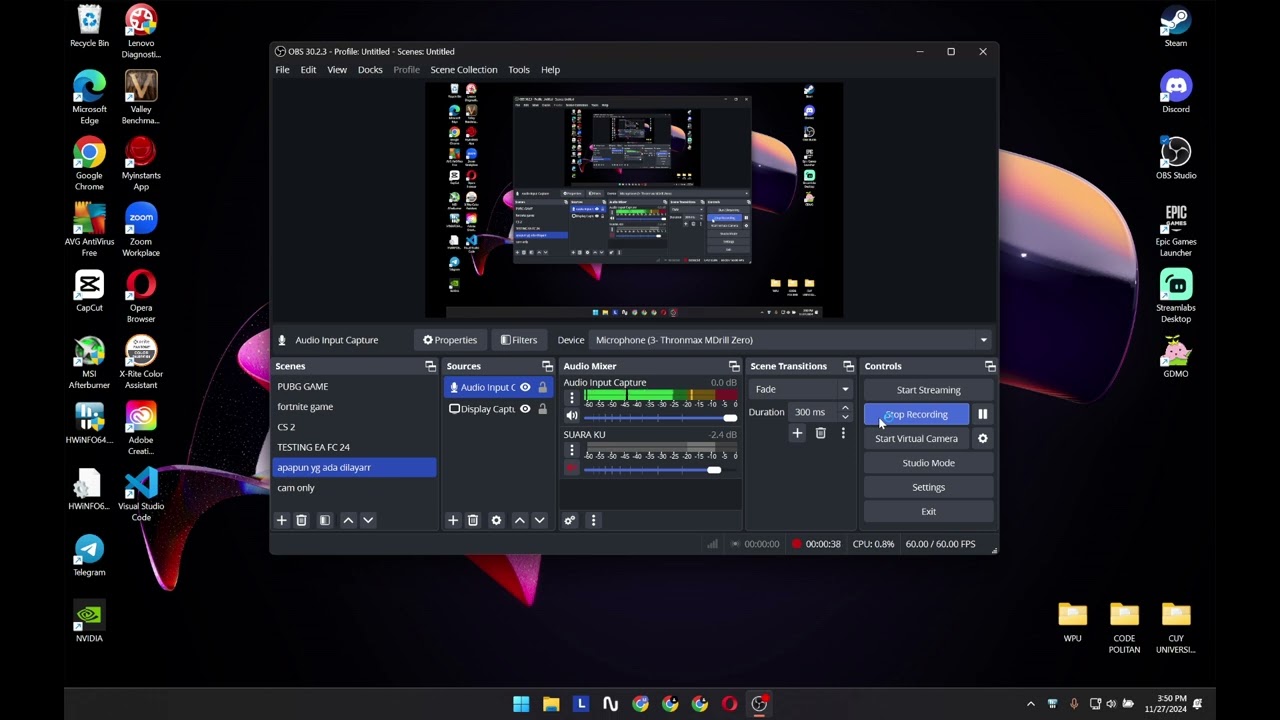Select the cam only scene
This screenshot has width=1280, height=720.
(x=355, y=488)
